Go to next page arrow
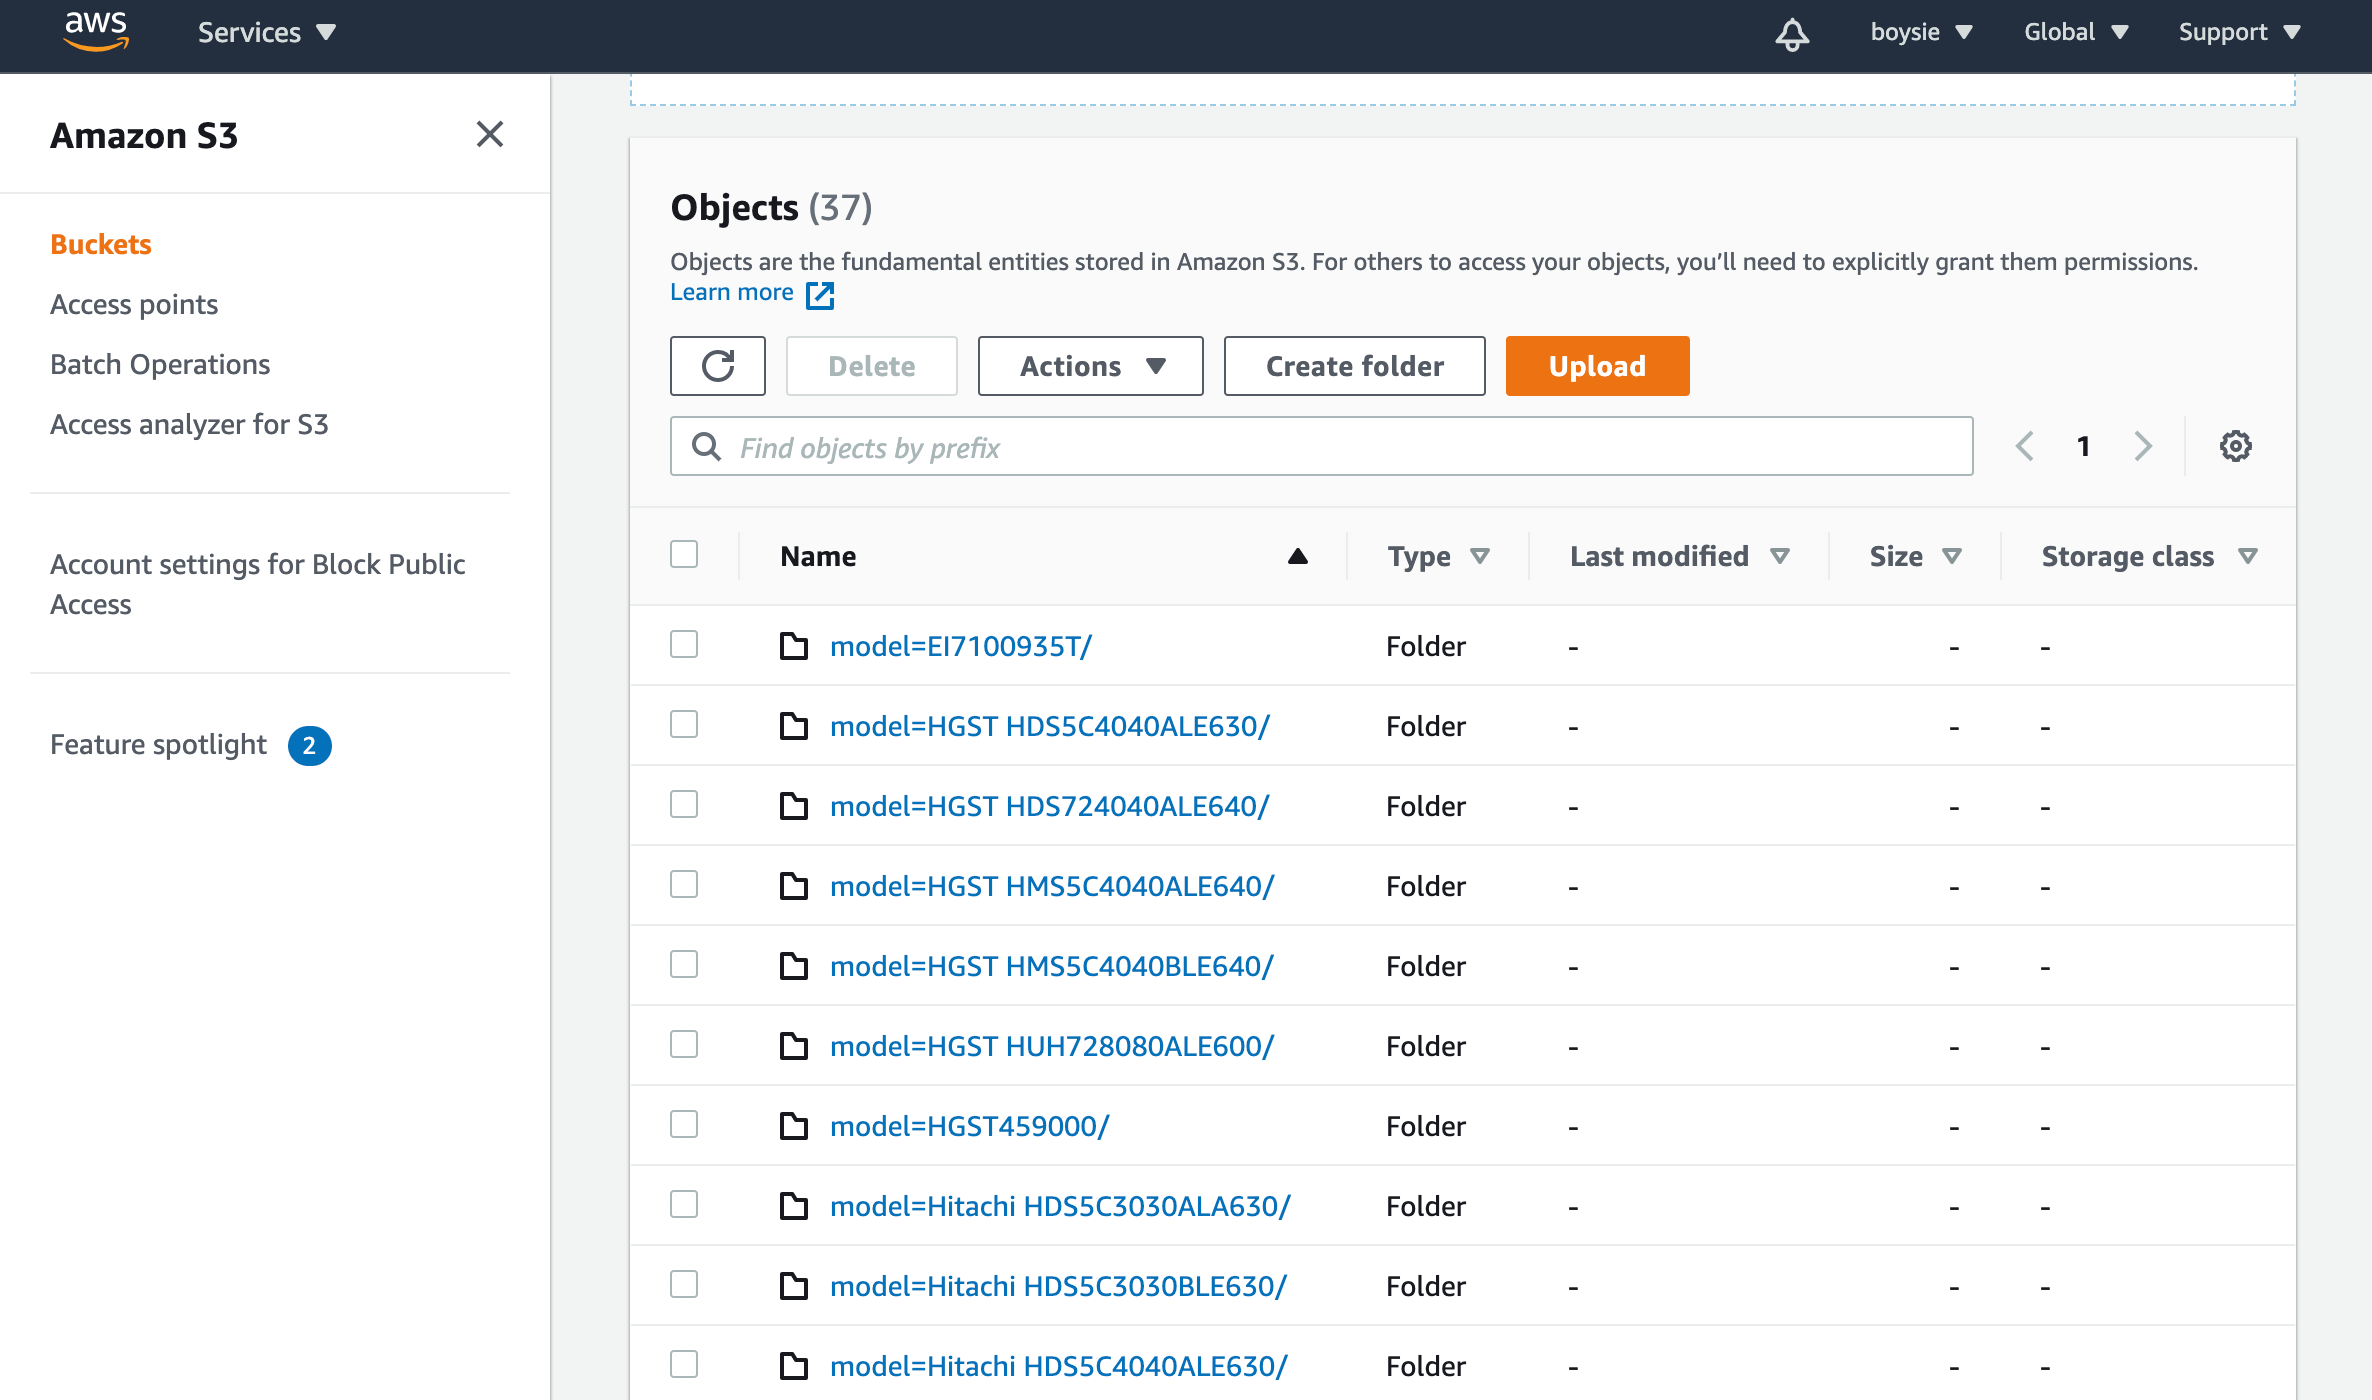2372x1400 pixels. 2143,446
